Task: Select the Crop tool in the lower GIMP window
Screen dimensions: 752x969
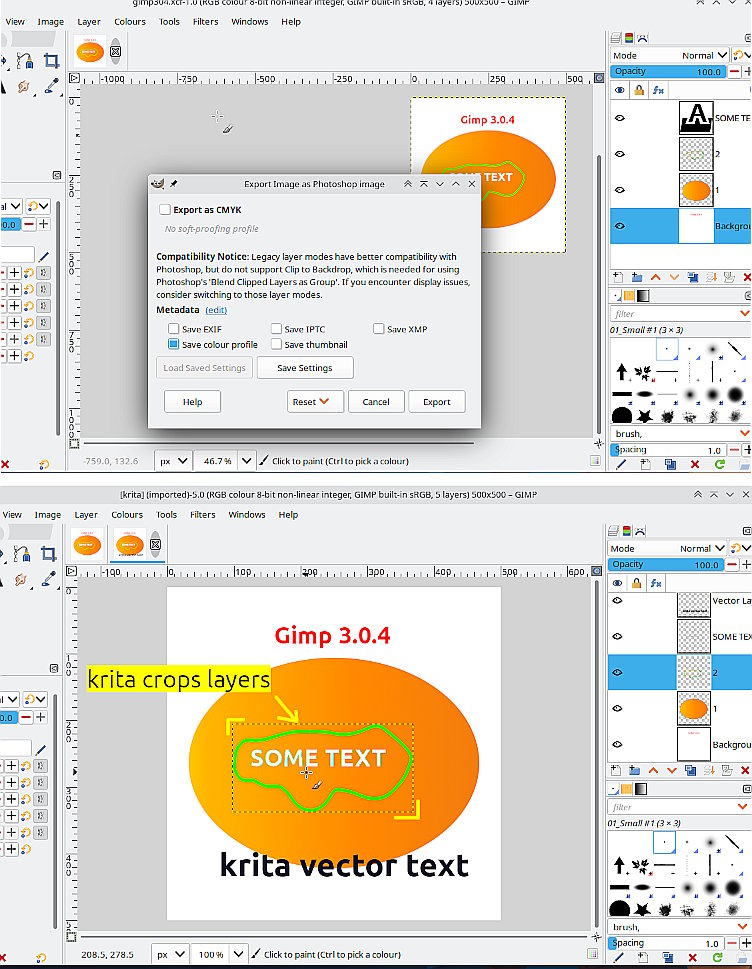Action: tap(49, 554)
